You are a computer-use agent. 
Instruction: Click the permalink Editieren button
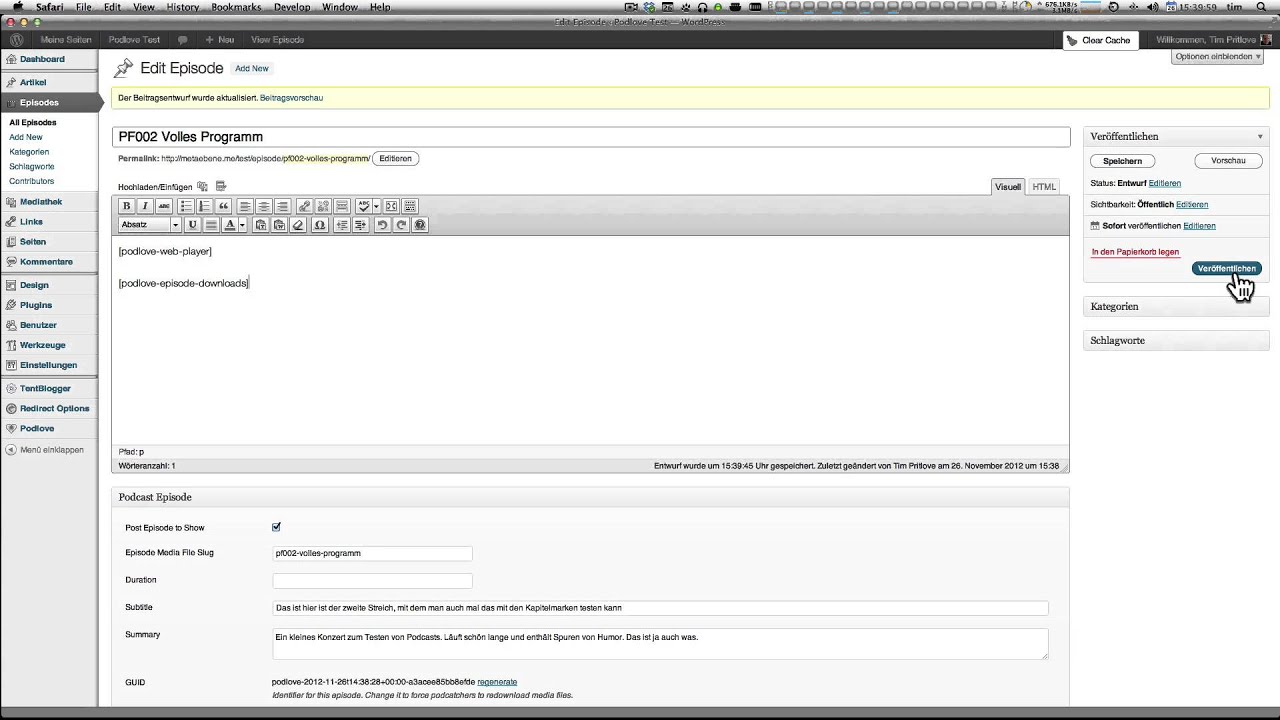(395, 158)
